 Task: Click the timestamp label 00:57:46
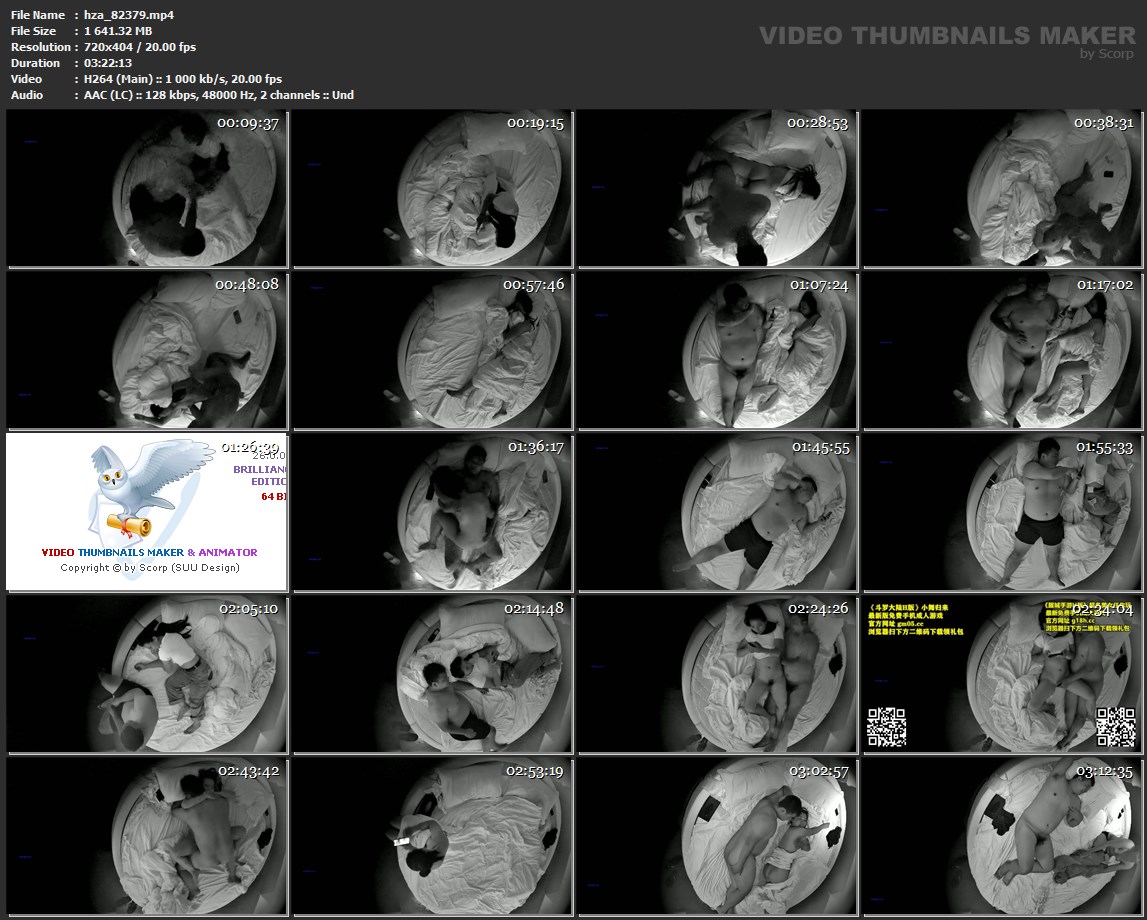[533, 285]
